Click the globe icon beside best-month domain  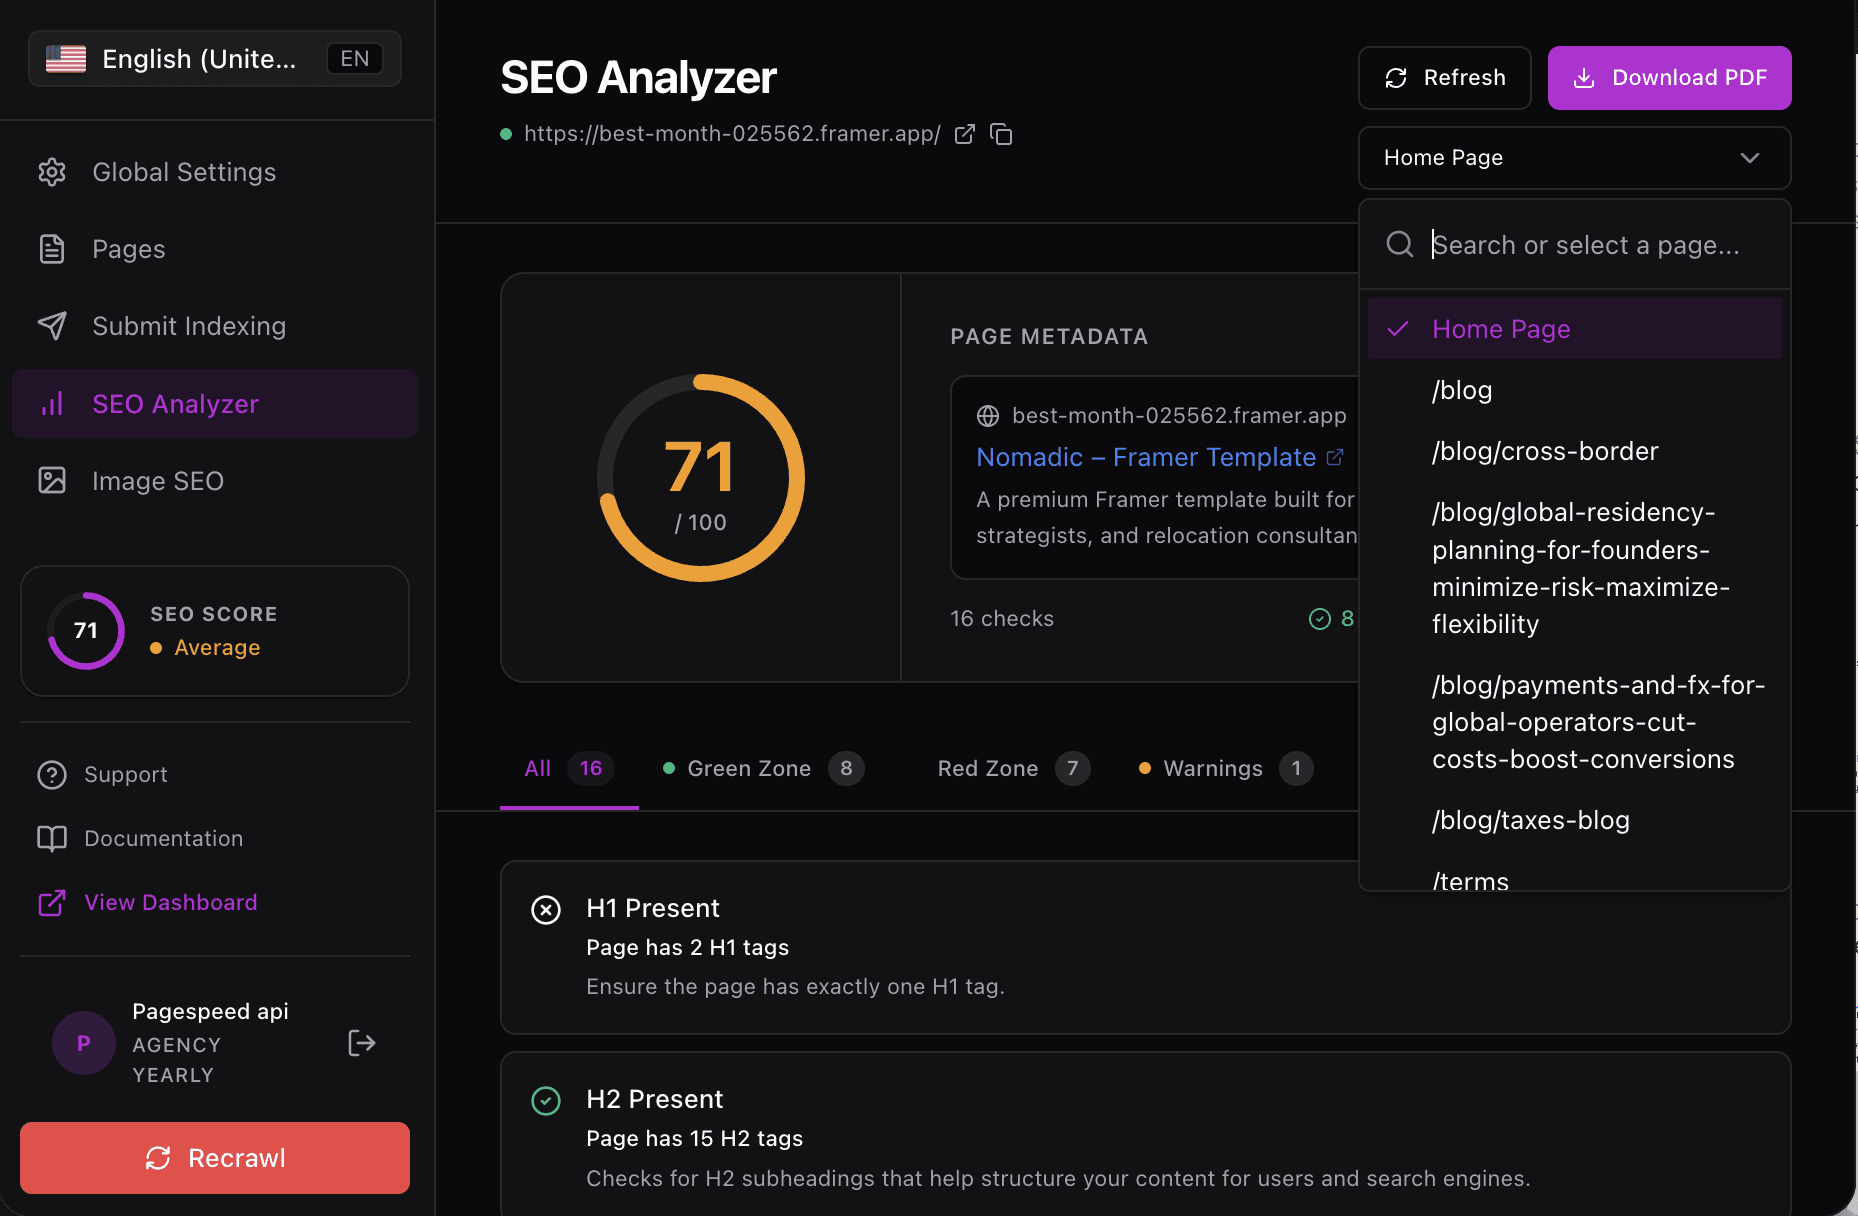coord(988,416)
